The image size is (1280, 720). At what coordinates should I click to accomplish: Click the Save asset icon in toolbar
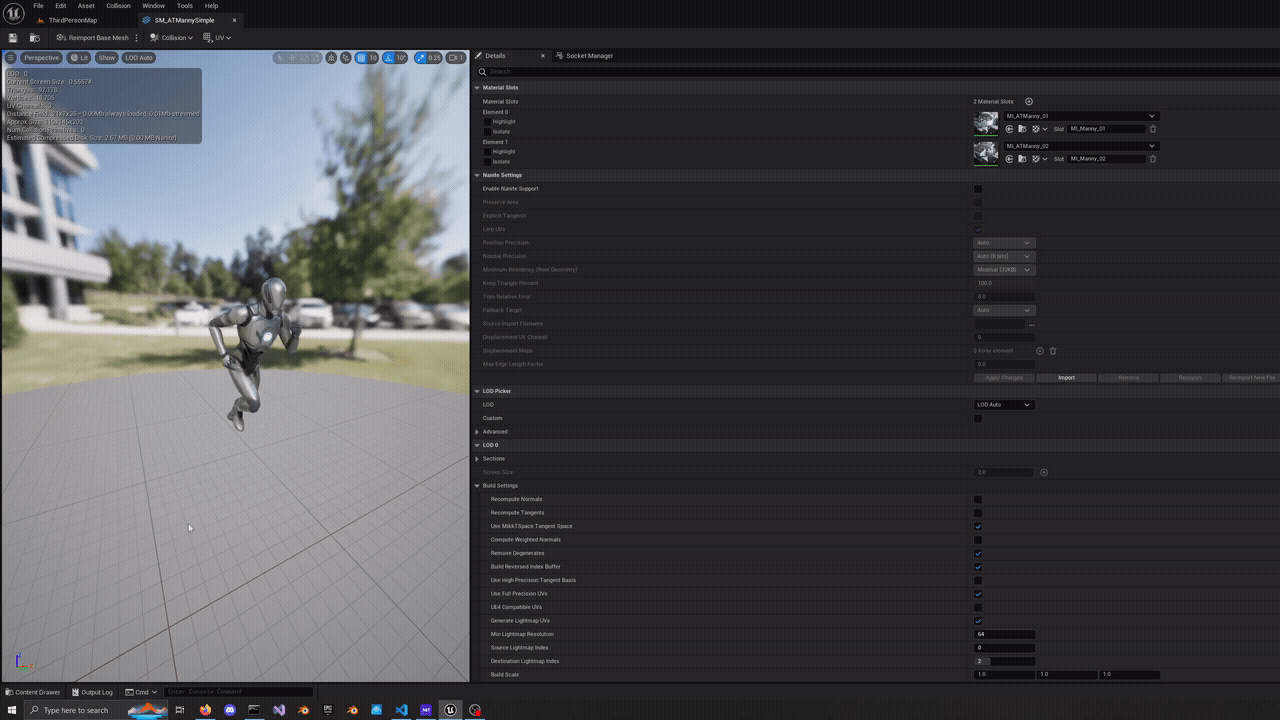[13, 38]
